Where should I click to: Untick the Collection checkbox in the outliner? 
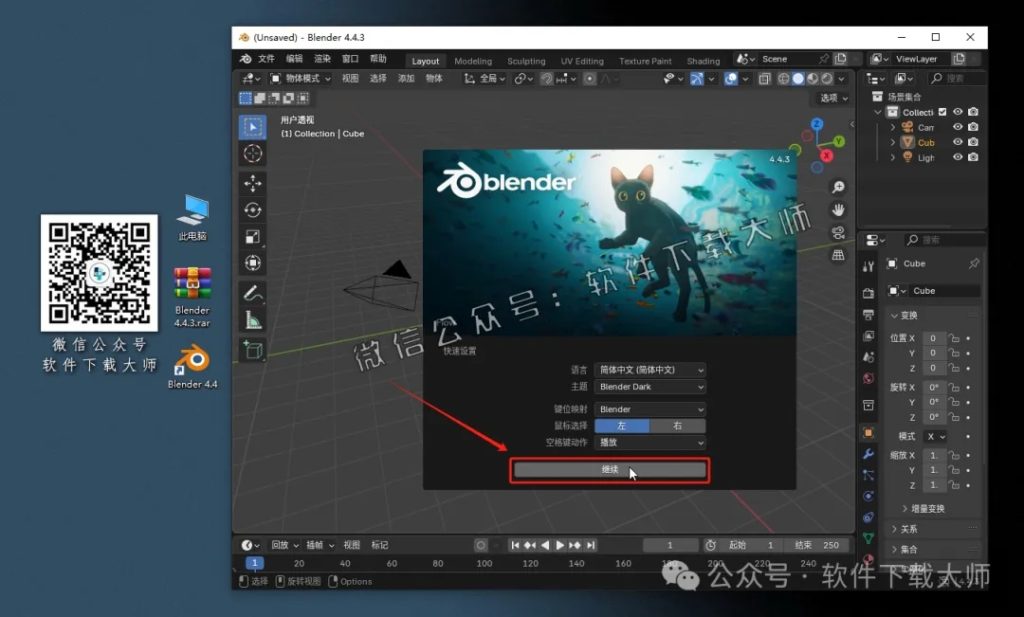click(942, 112)
